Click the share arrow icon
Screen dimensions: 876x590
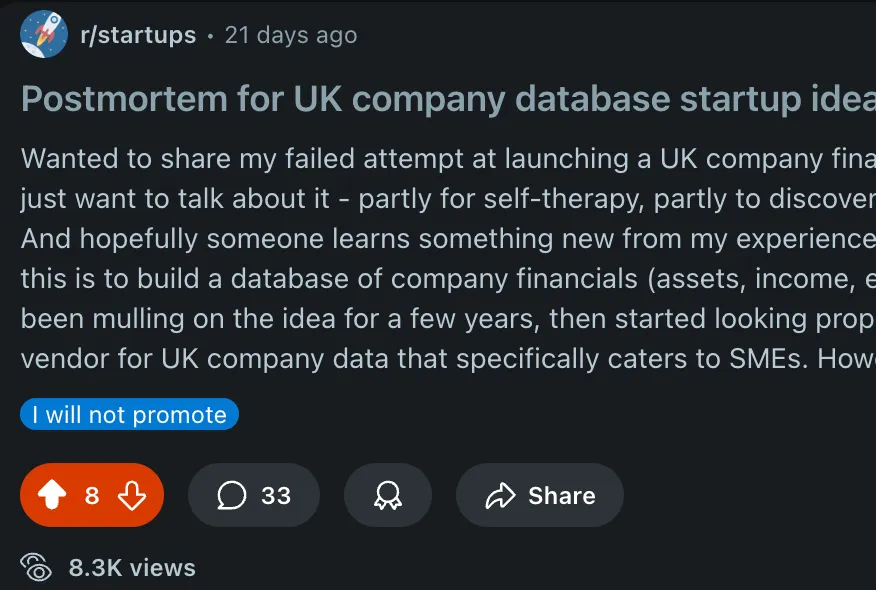(x=499, y=496)
